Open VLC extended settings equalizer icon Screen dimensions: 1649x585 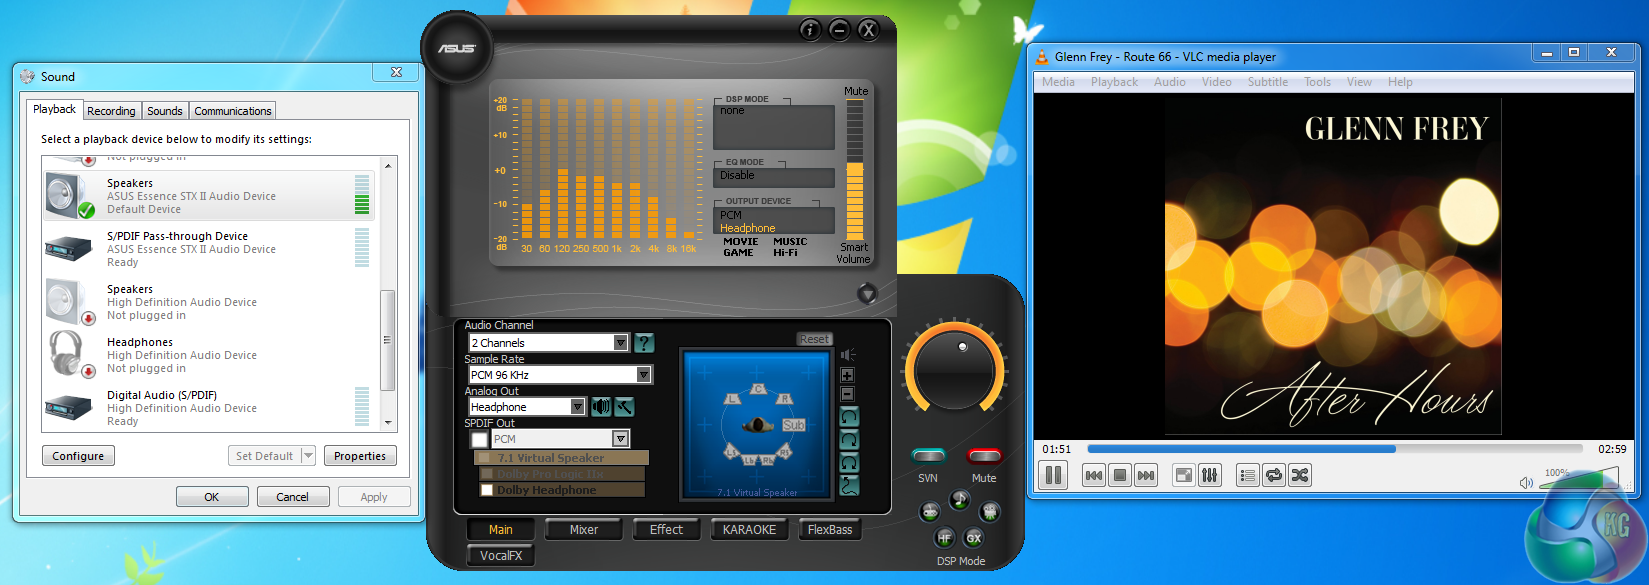point(1210,476)
